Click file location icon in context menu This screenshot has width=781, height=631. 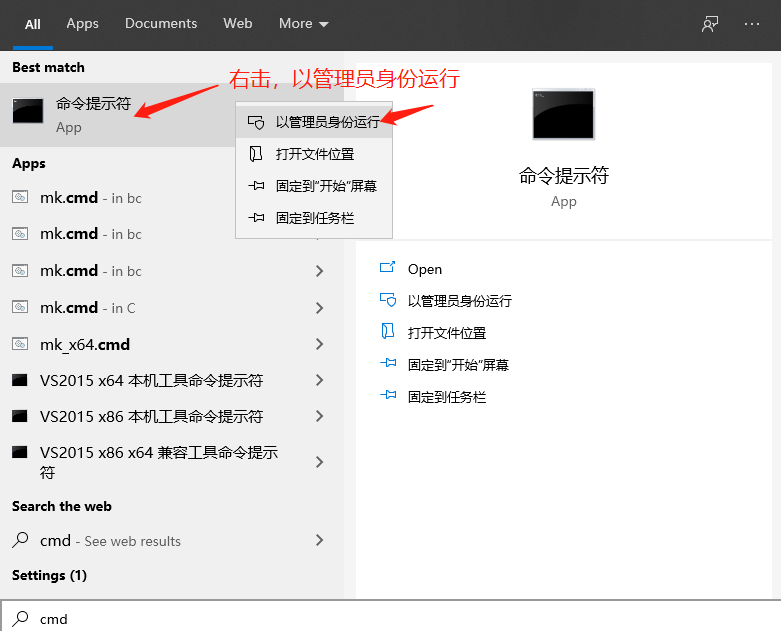tap(256, 154)
